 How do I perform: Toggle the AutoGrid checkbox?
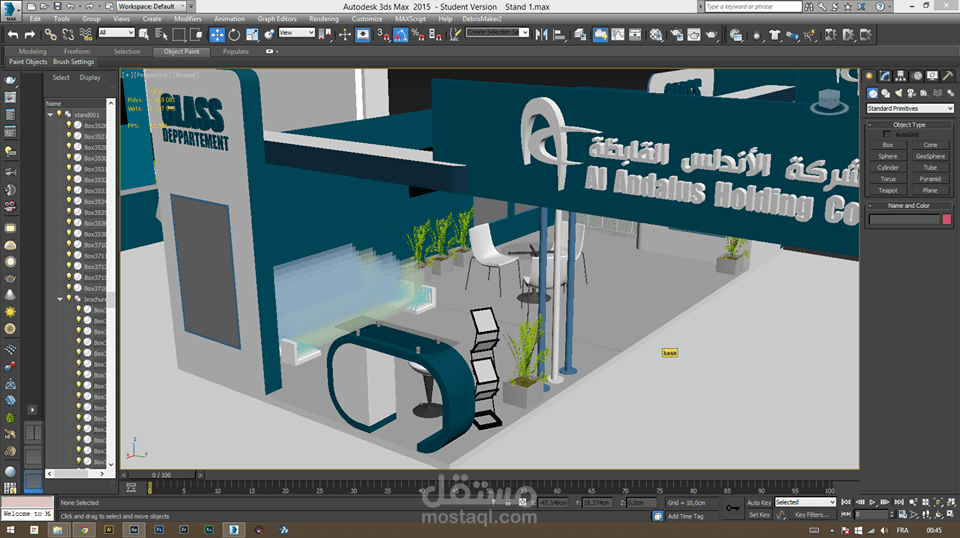tap(887, 134)
